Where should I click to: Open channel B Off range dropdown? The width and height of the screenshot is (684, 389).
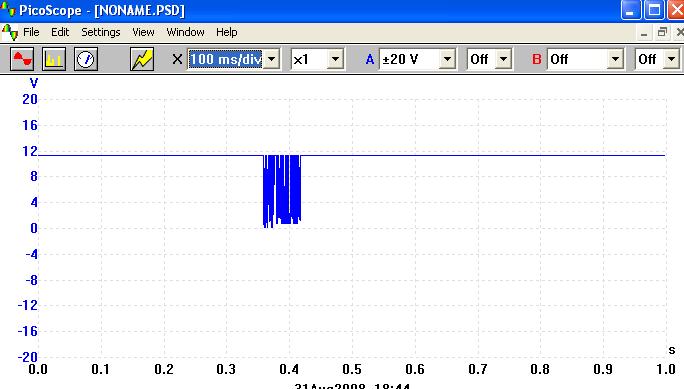(x=615, y=59)
